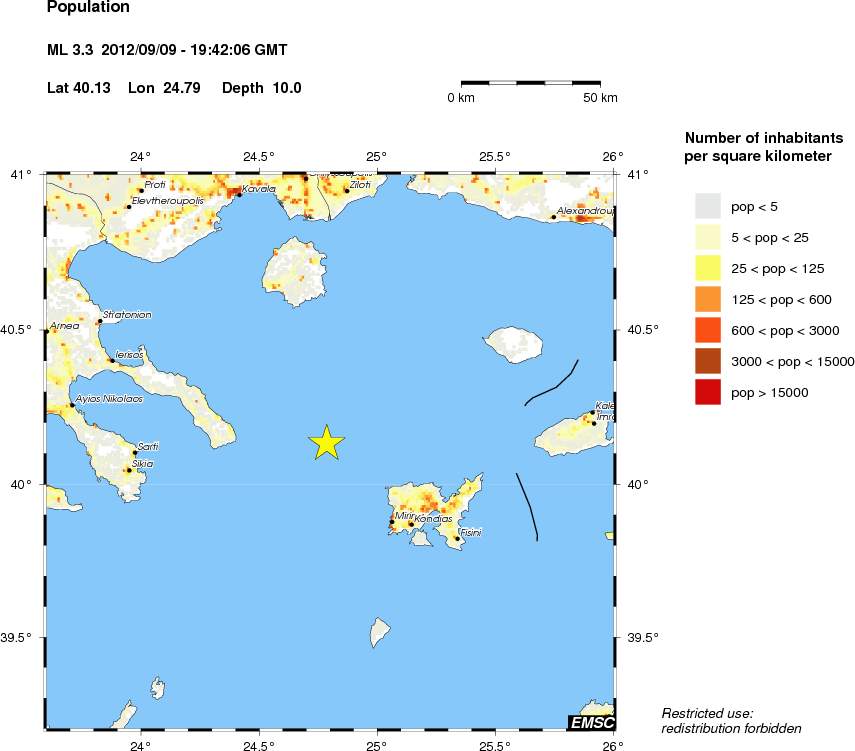
Task: Click the brown '3000 < pop < 15000' swatch
Action: point(708,361)
